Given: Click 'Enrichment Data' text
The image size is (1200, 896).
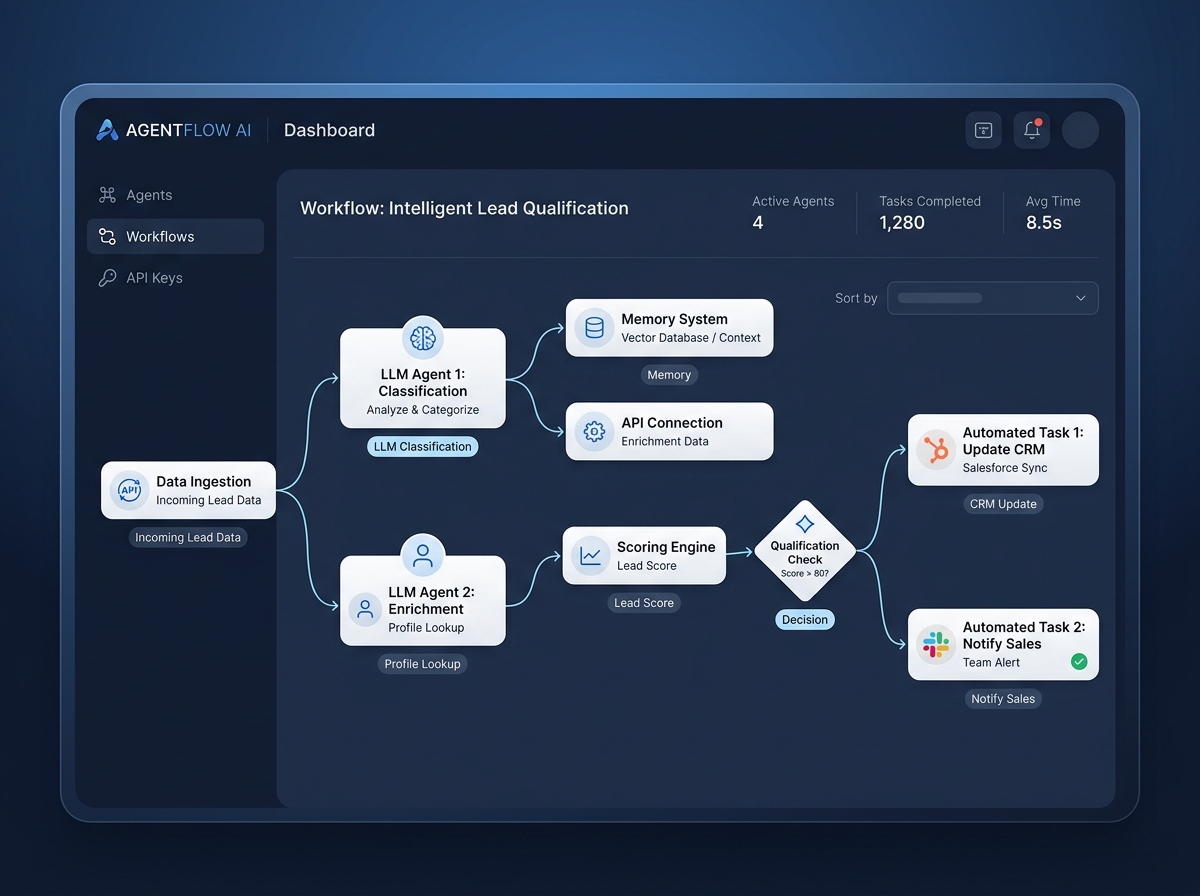Looking at the screenshot, I should click(665, 441).
